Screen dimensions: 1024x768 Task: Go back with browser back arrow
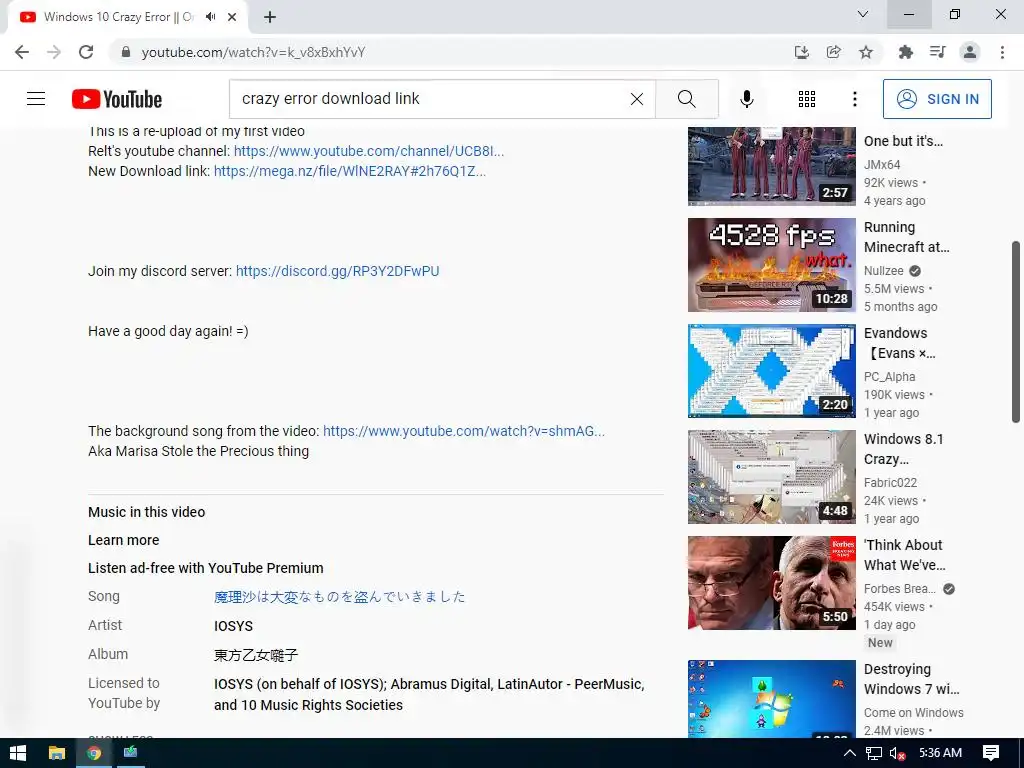[x=22, y=52]
